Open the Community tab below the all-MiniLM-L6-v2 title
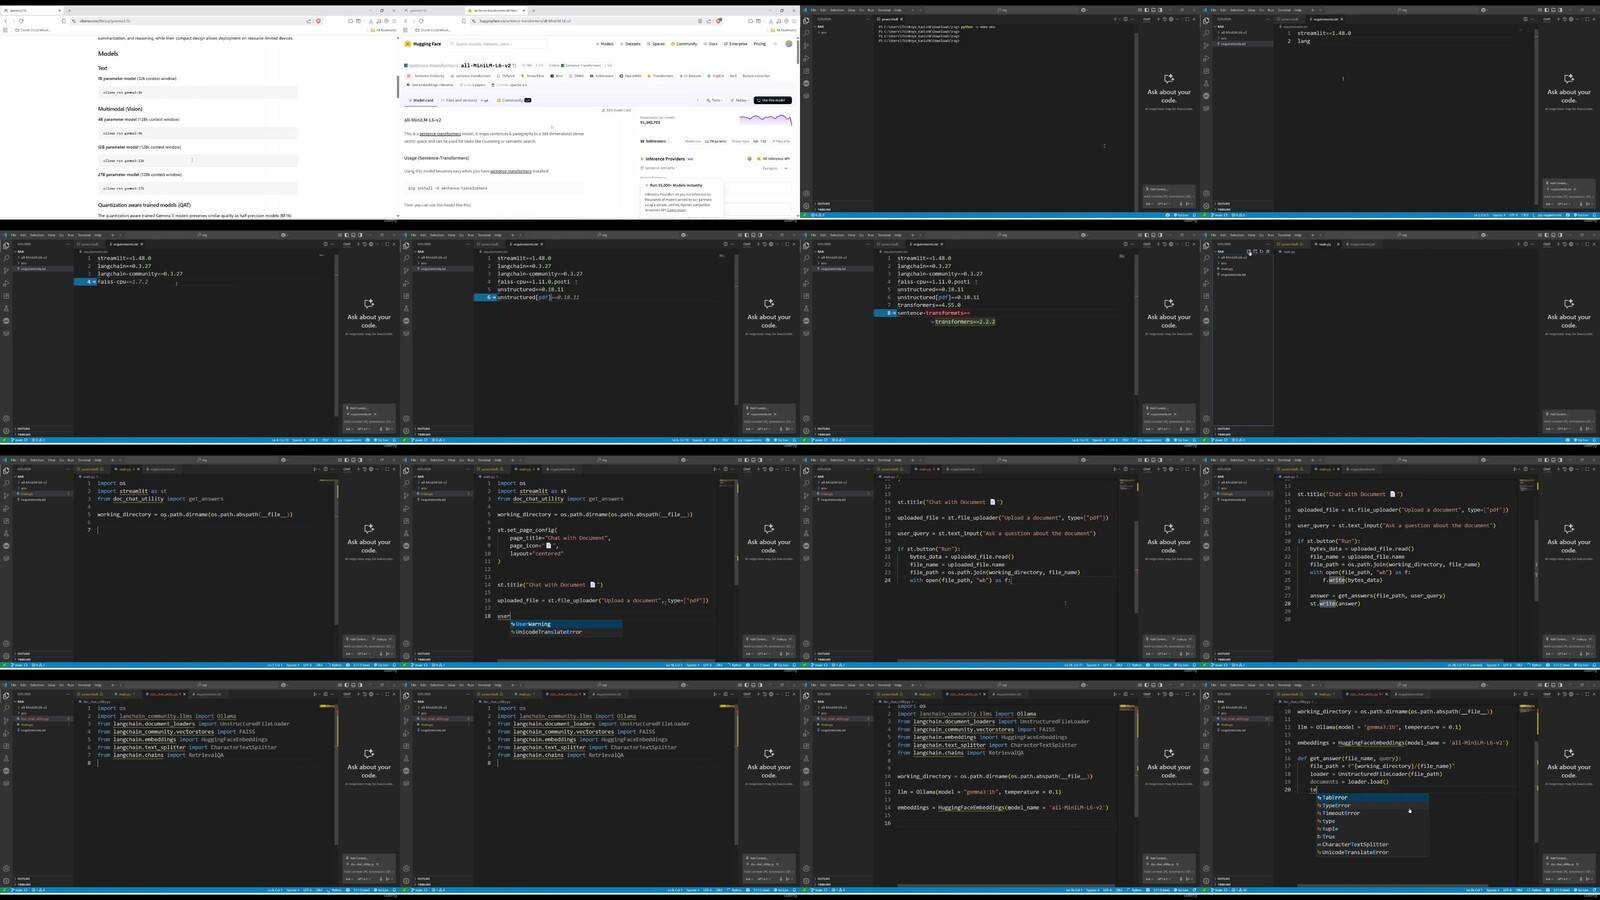 514,100
